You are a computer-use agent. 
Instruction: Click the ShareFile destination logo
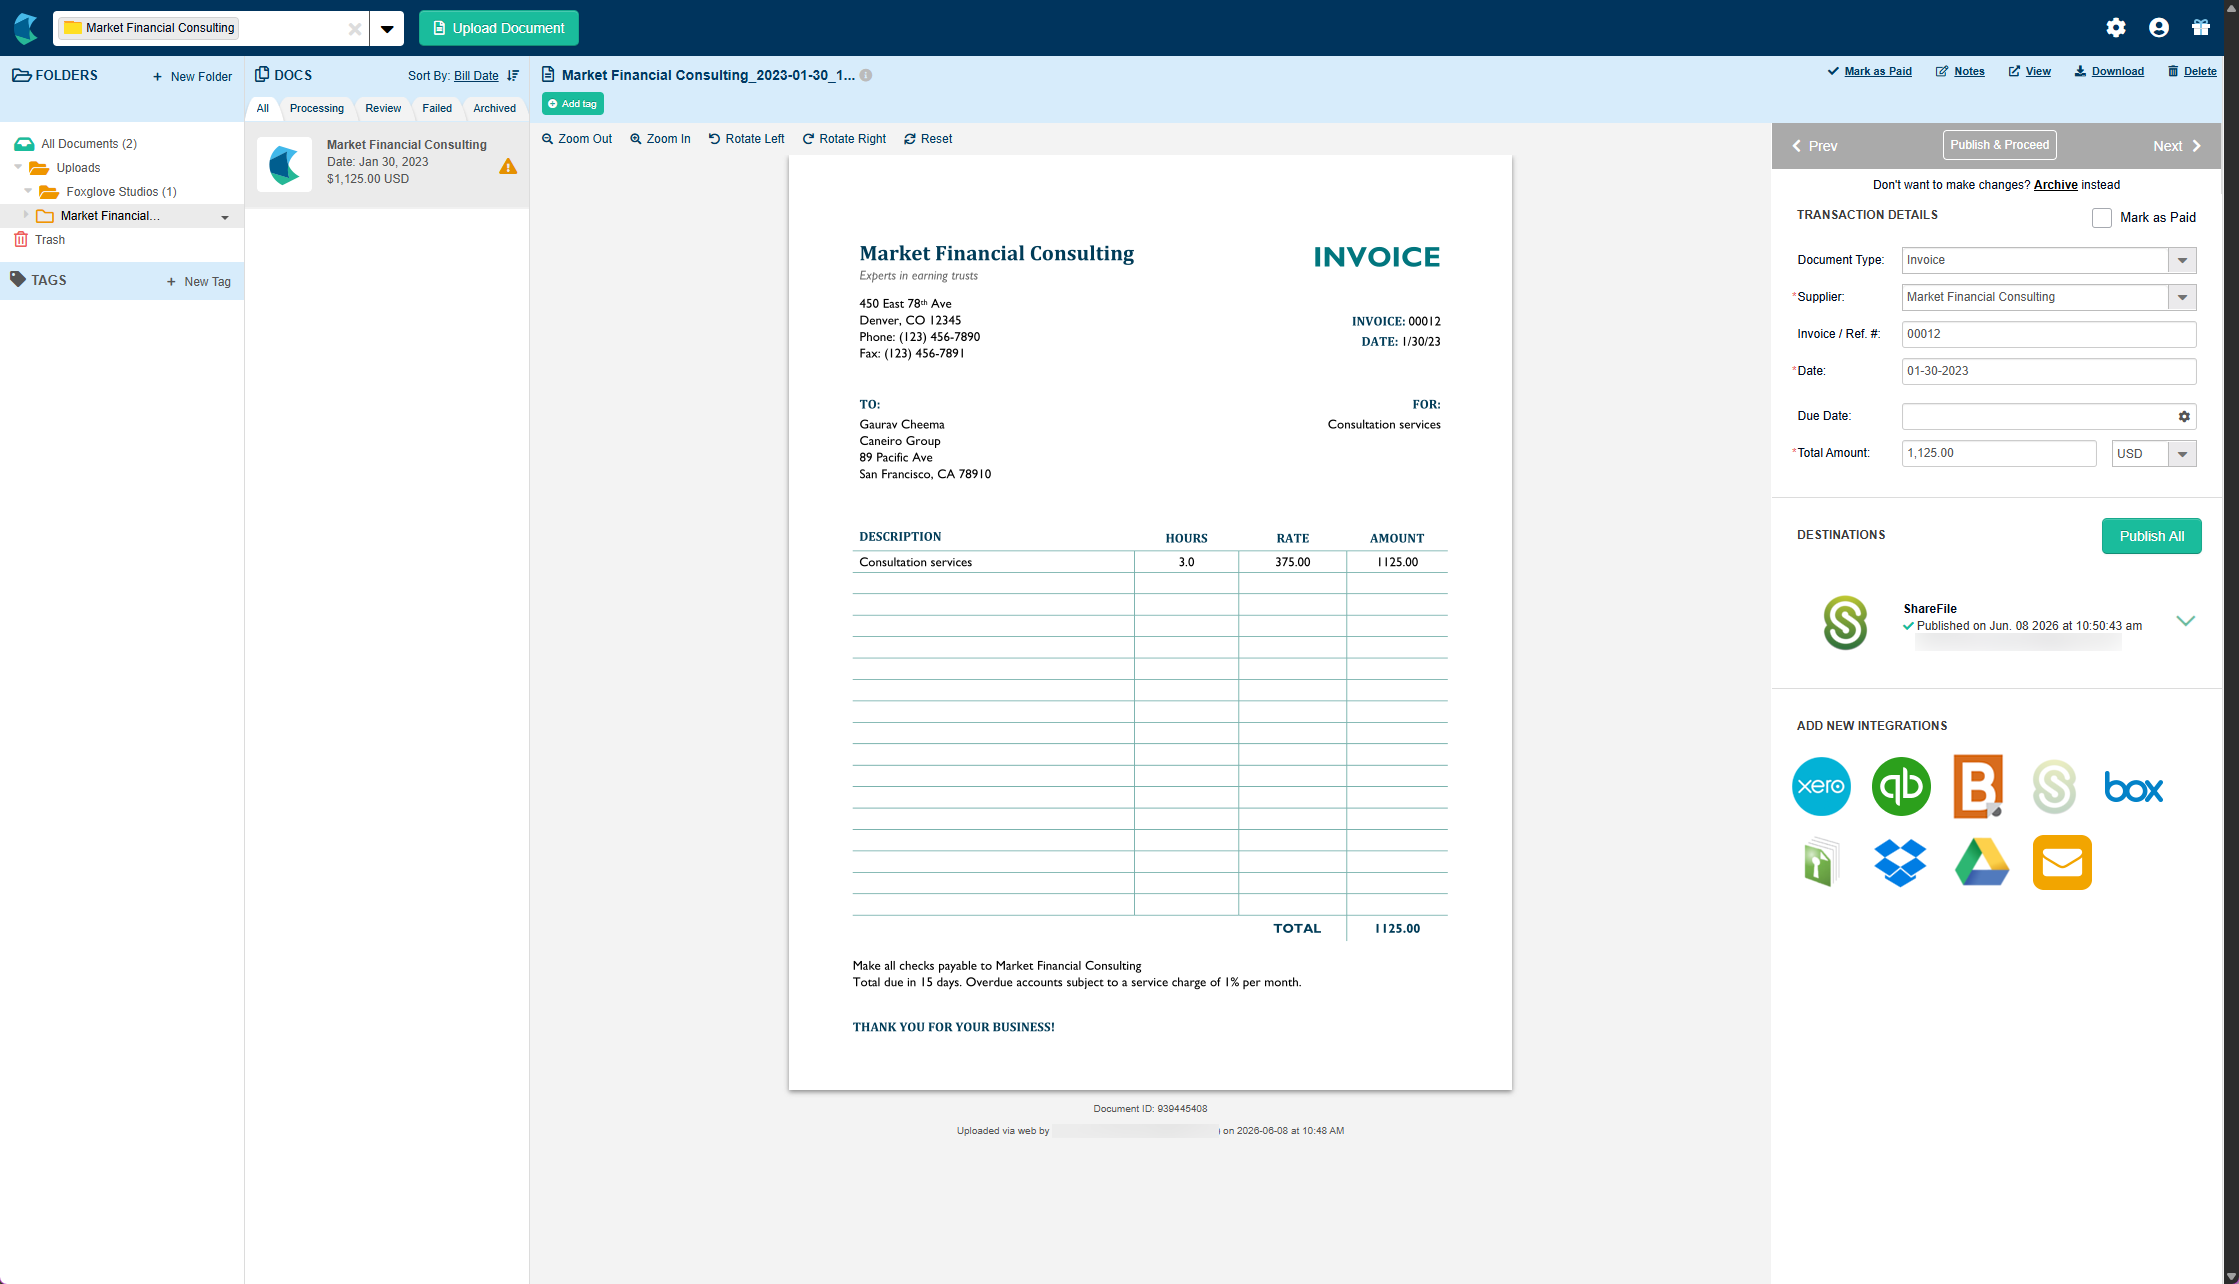click(x=1845, y=623)
